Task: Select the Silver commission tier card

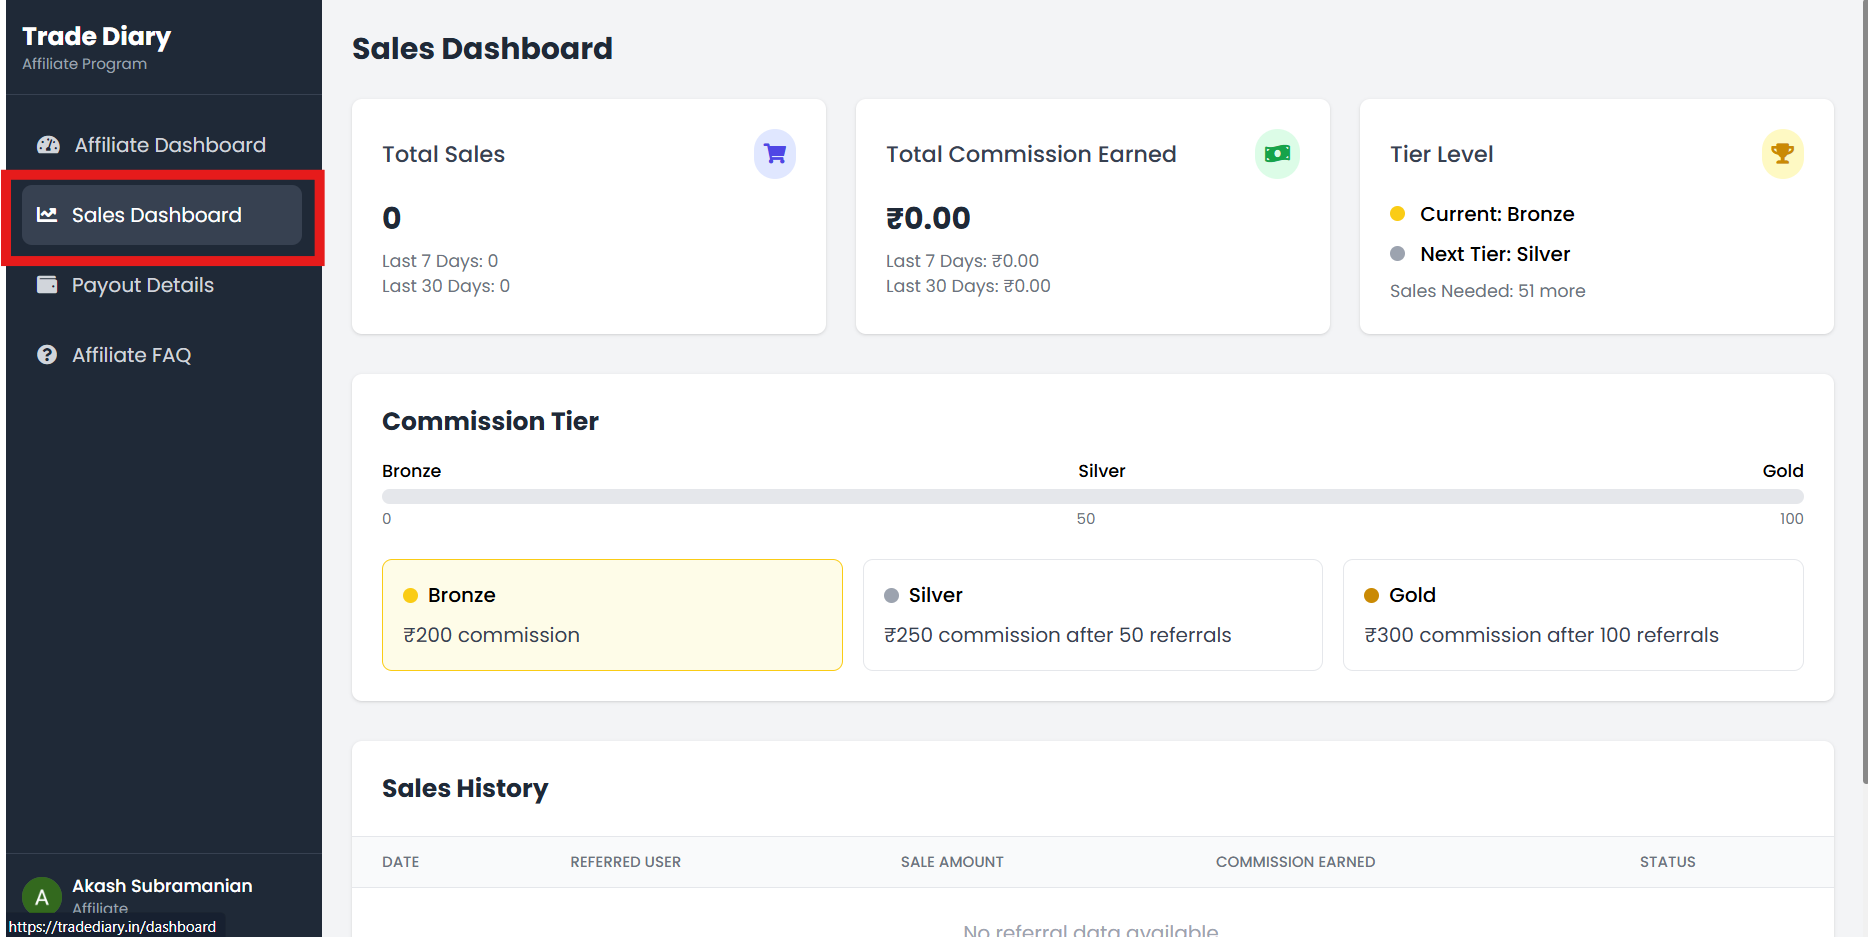Action: tap(1093, 615)
